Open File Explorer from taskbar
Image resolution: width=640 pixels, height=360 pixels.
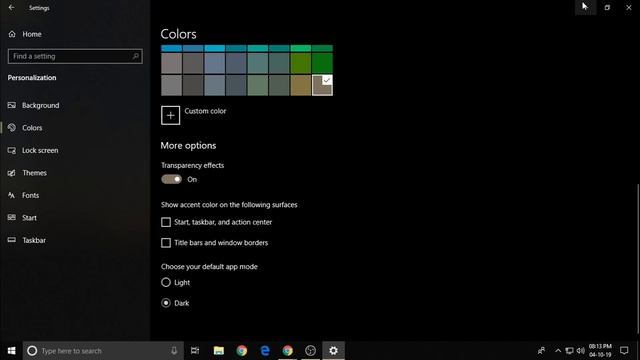(x=219, y=351)
